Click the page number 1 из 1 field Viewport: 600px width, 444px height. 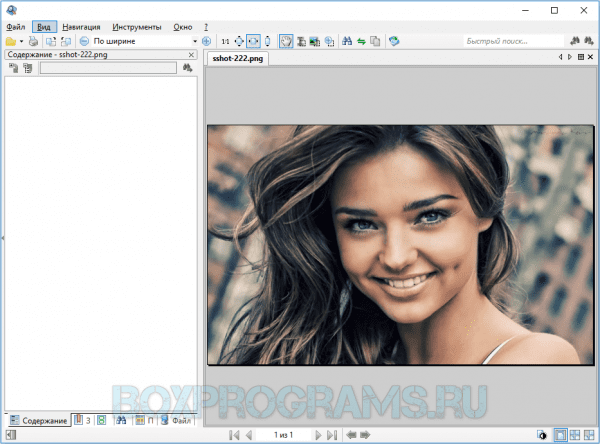coord(283,435)
